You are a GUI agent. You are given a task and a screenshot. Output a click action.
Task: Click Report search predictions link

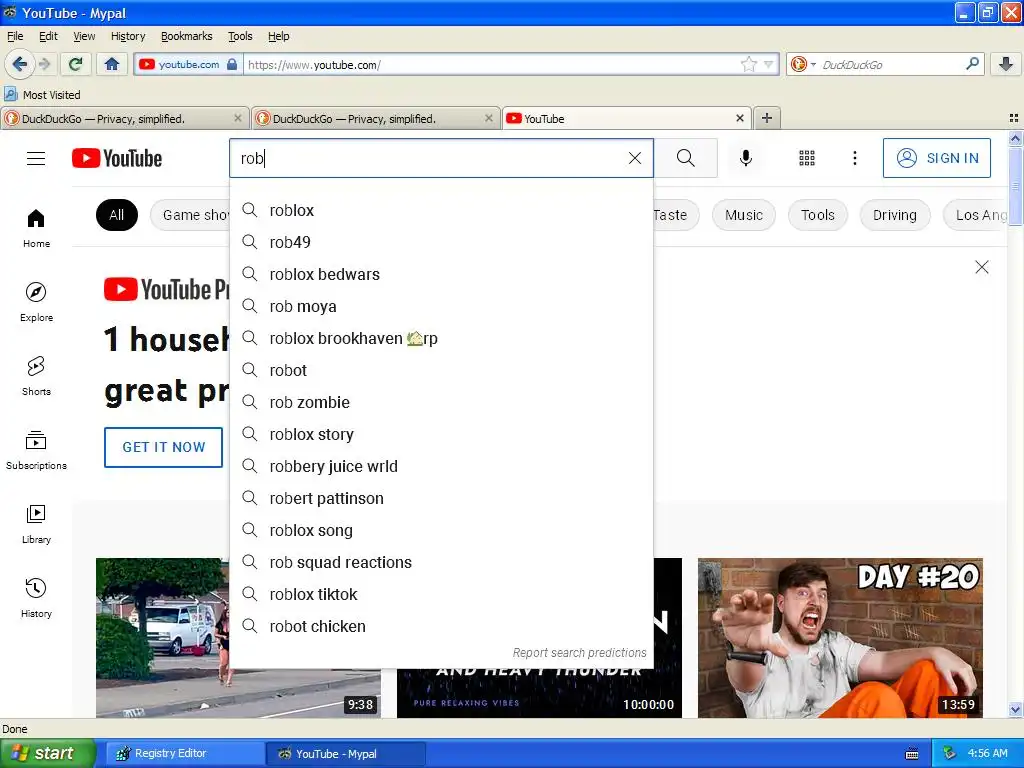pos(579,652)
